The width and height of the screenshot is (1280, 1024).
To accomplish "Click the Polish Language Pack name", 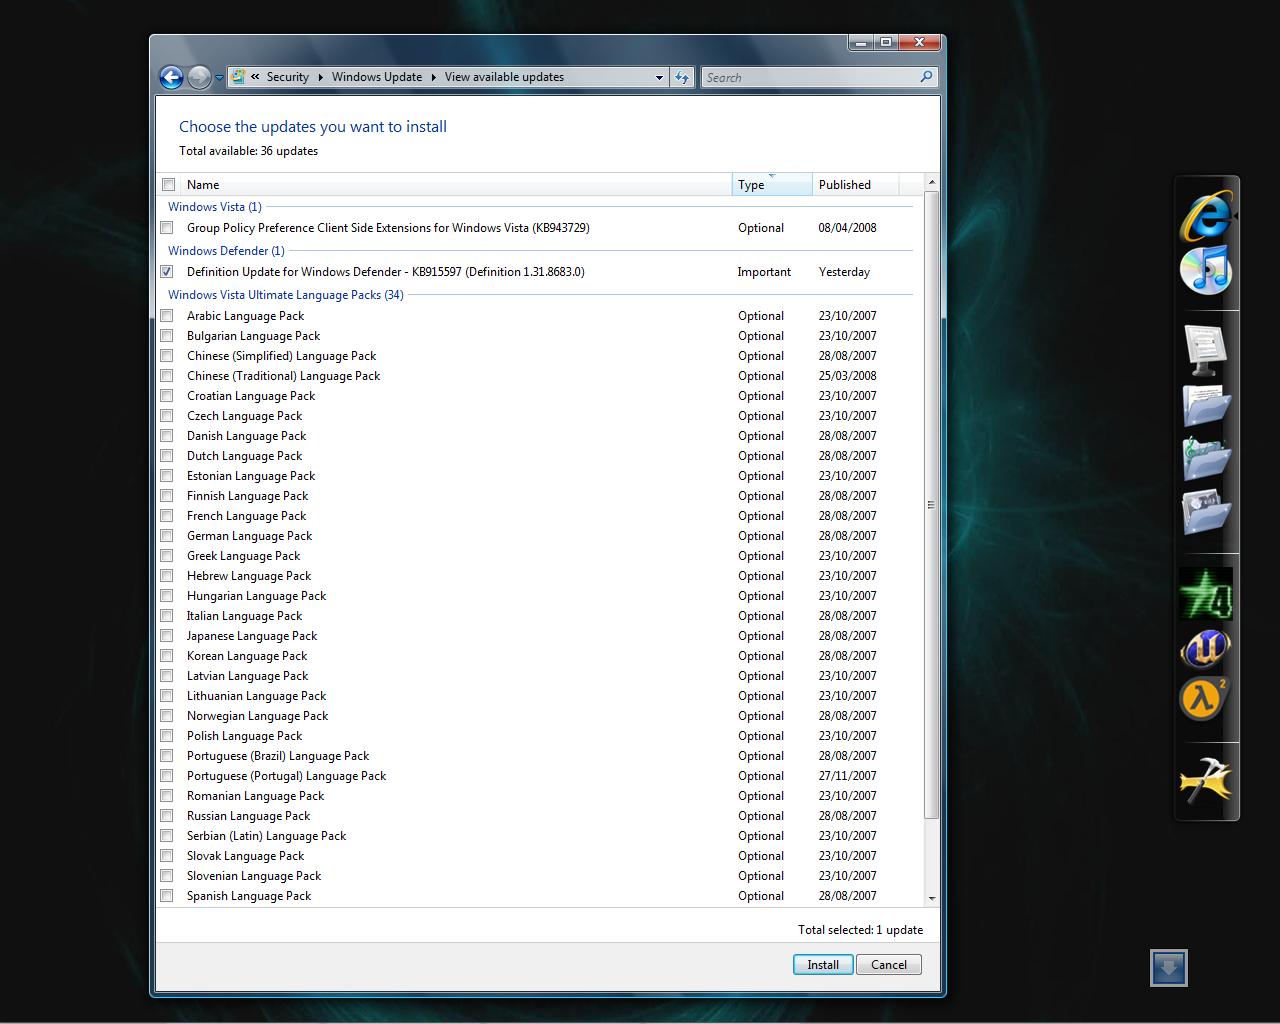I will click(x=244, y=736).
